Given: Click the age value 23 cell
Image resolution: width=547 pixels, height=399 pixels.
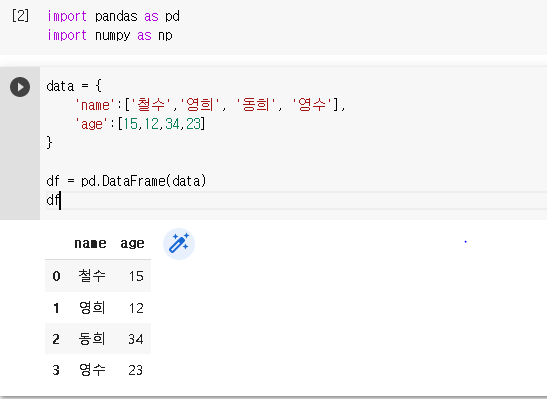Looking at the screenshot, I should pyautogui.click(x=136, y=370).
